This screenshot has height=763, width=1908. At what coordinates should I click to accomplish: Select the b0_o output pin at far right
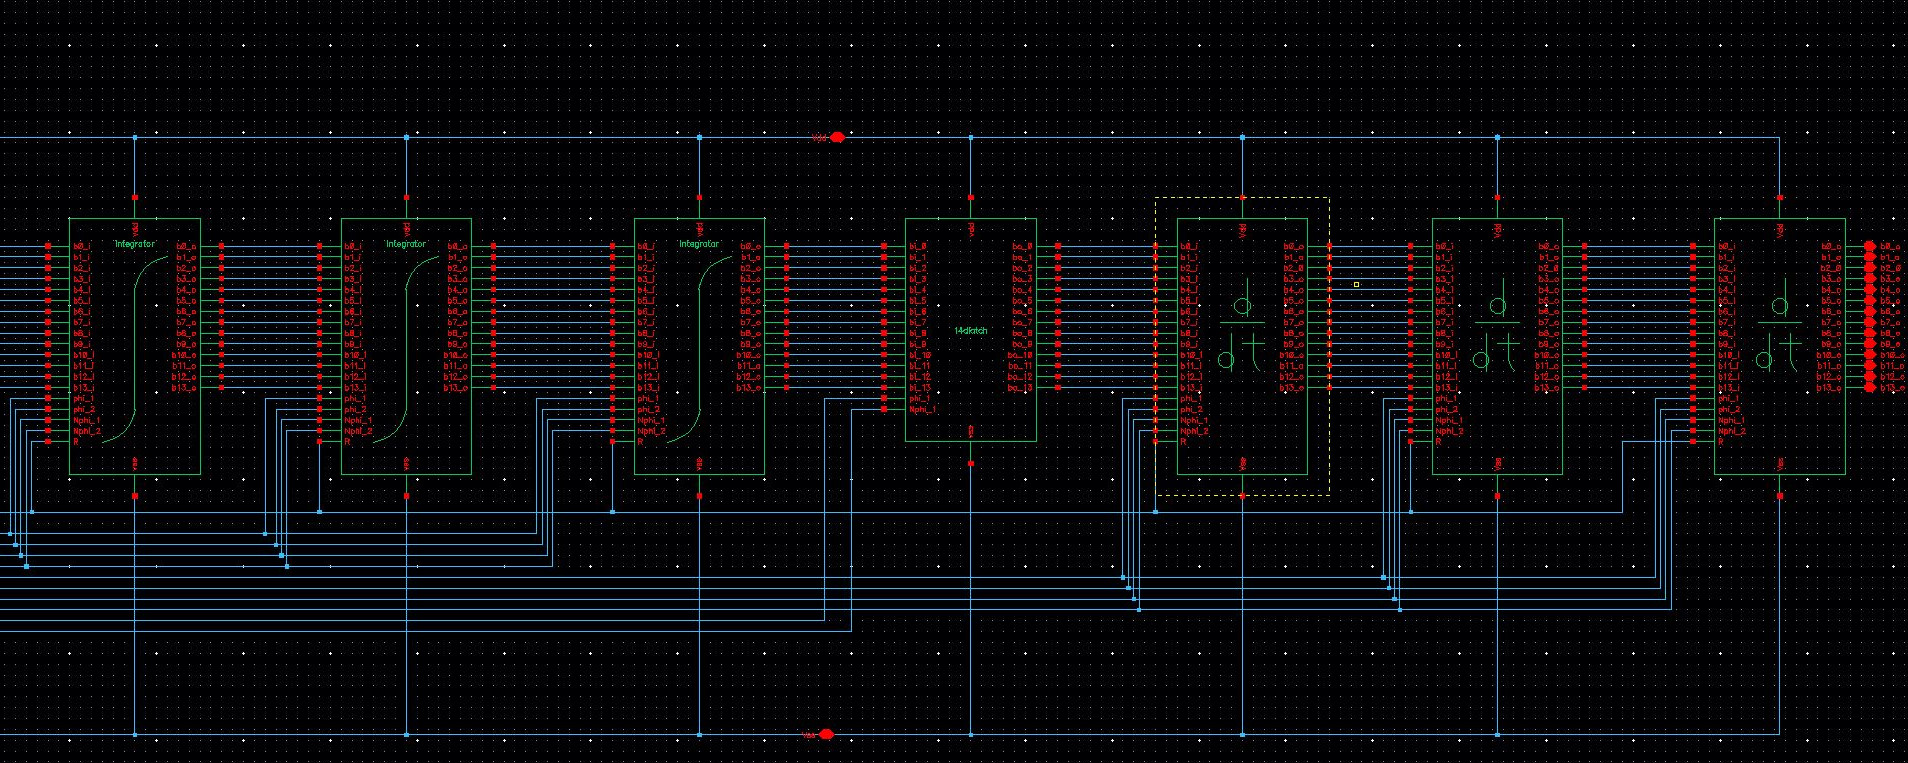1870,246
